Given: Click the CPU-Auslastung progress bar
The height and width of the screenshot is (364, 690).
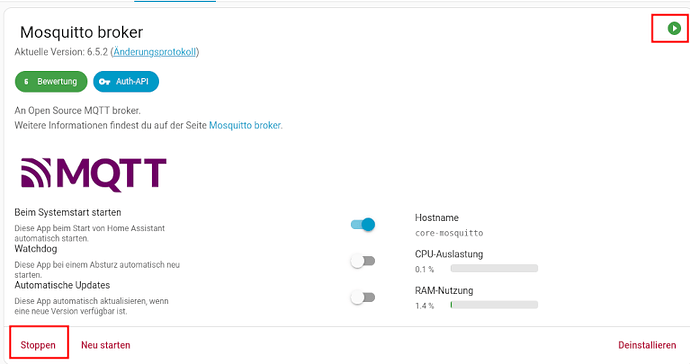Looking at the screenshot, I should (494, 268).
